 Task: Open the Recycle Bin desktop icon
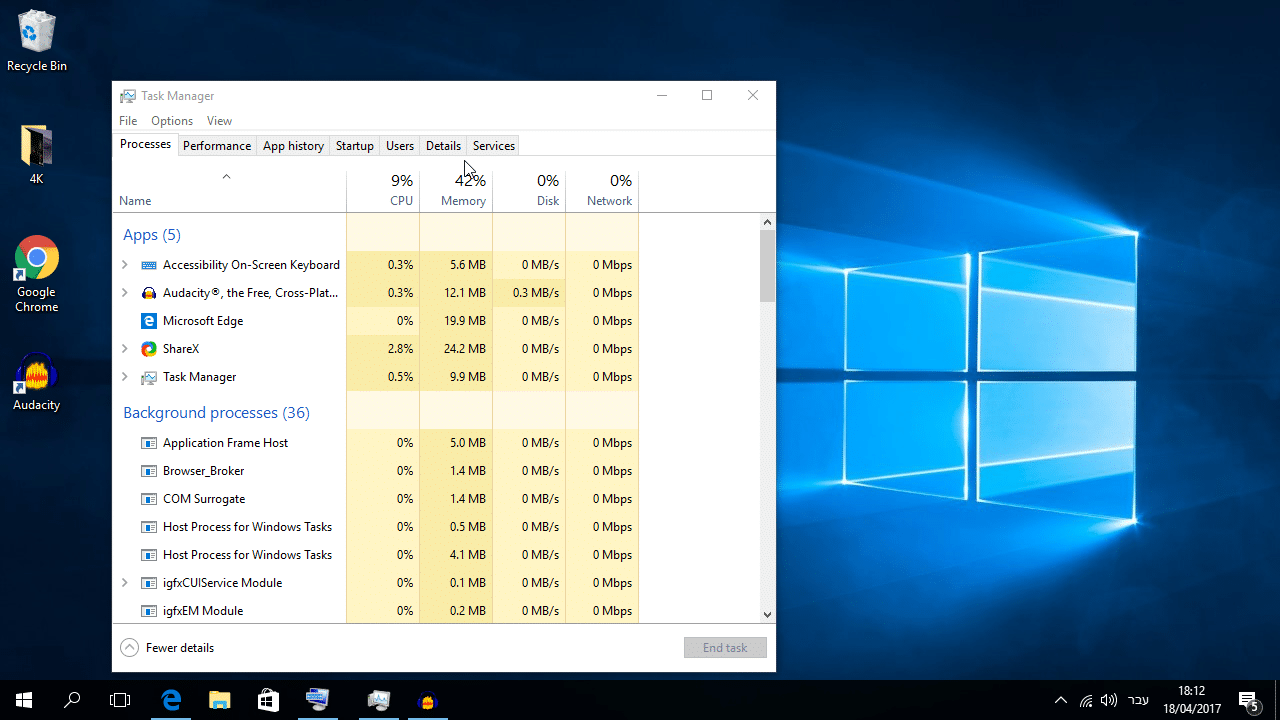37,40
